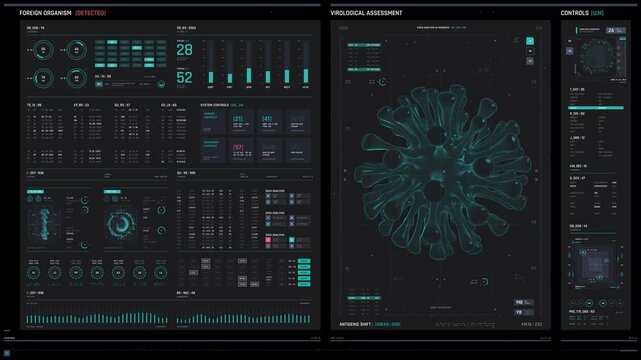Click the round checkmark confirm icon

(161, 85)
